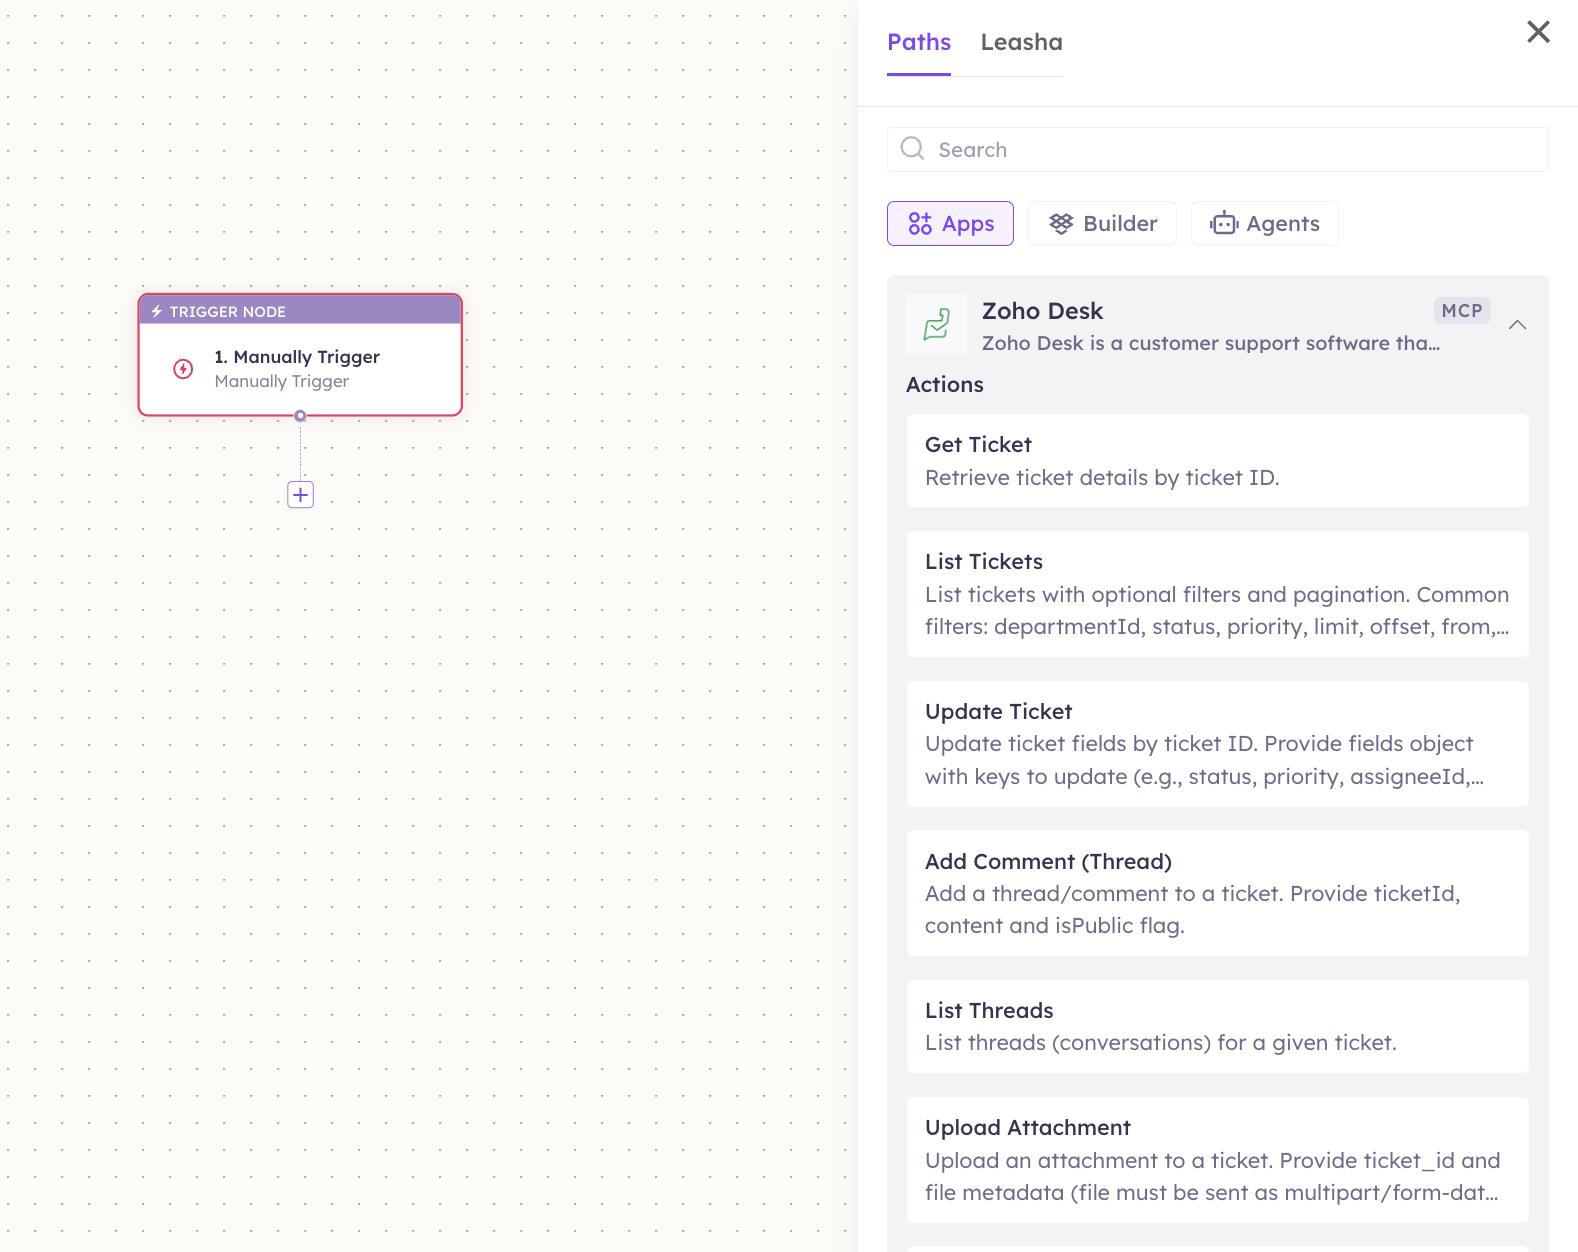
Task: Choose the Get Ticket action
Action: (1217, 461)
